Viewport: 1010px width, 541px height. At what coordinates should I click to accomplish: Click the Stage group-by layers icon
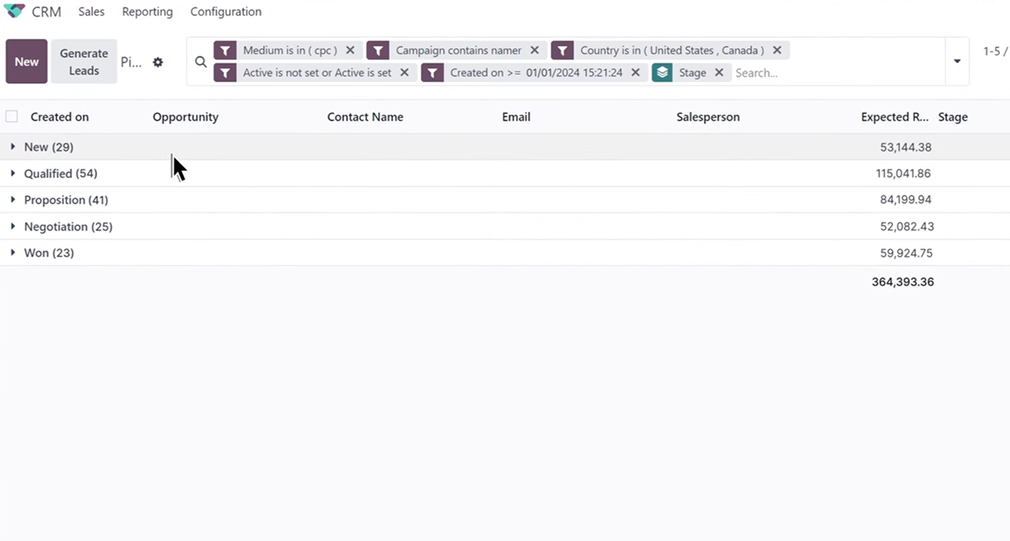(662, 73)
